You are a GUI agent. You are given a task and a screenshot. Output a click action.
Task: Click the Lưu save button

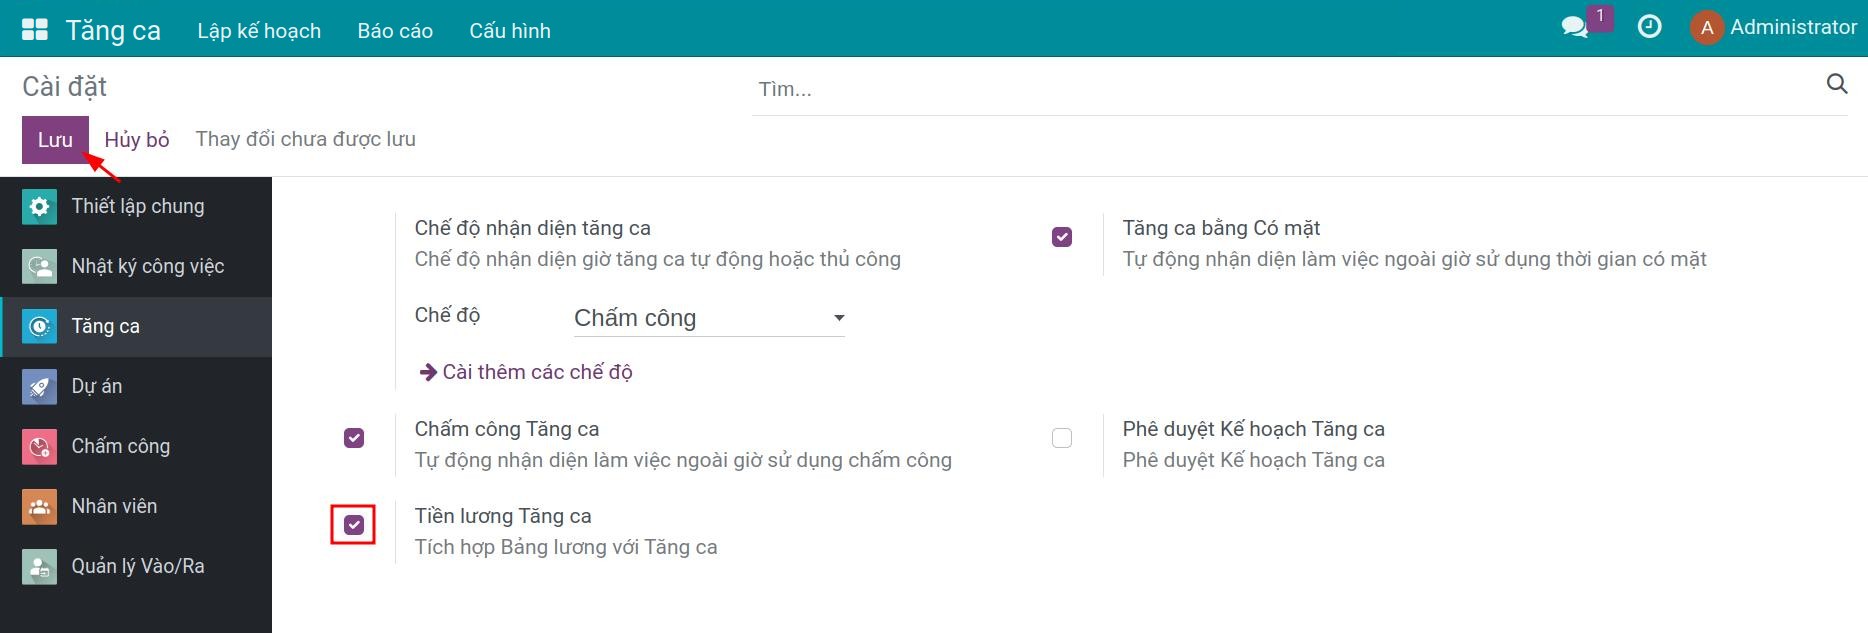[55, 140]
